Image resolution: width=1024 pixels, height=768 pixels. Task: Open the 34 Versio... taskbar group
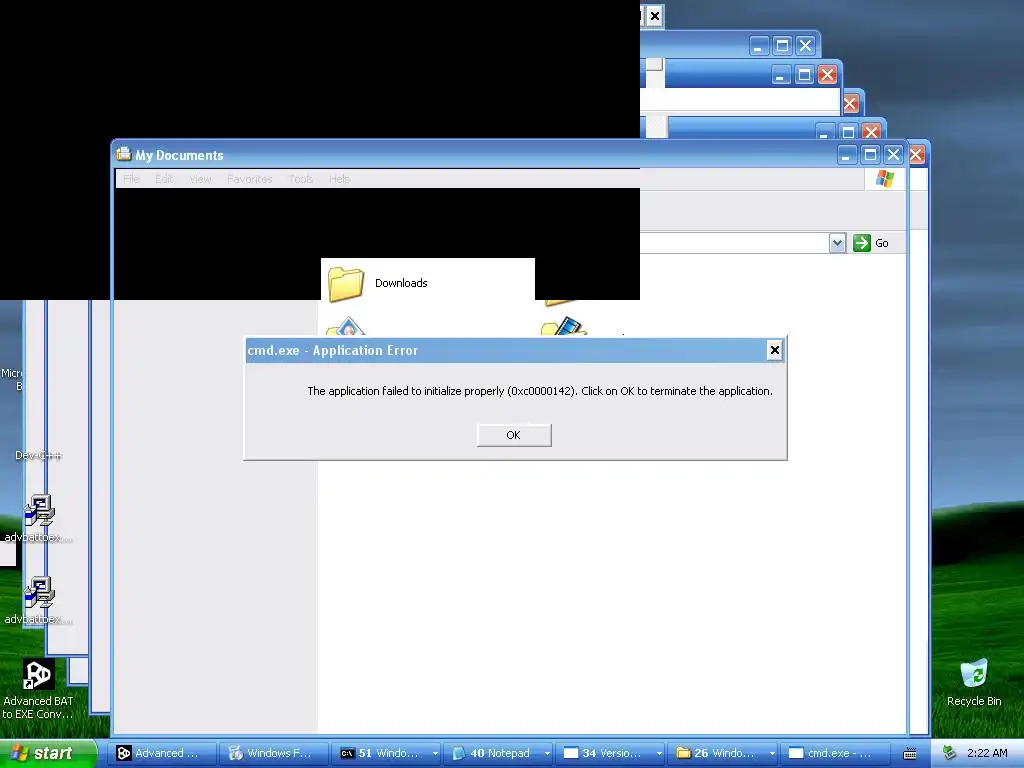click(x=611, y=753)
